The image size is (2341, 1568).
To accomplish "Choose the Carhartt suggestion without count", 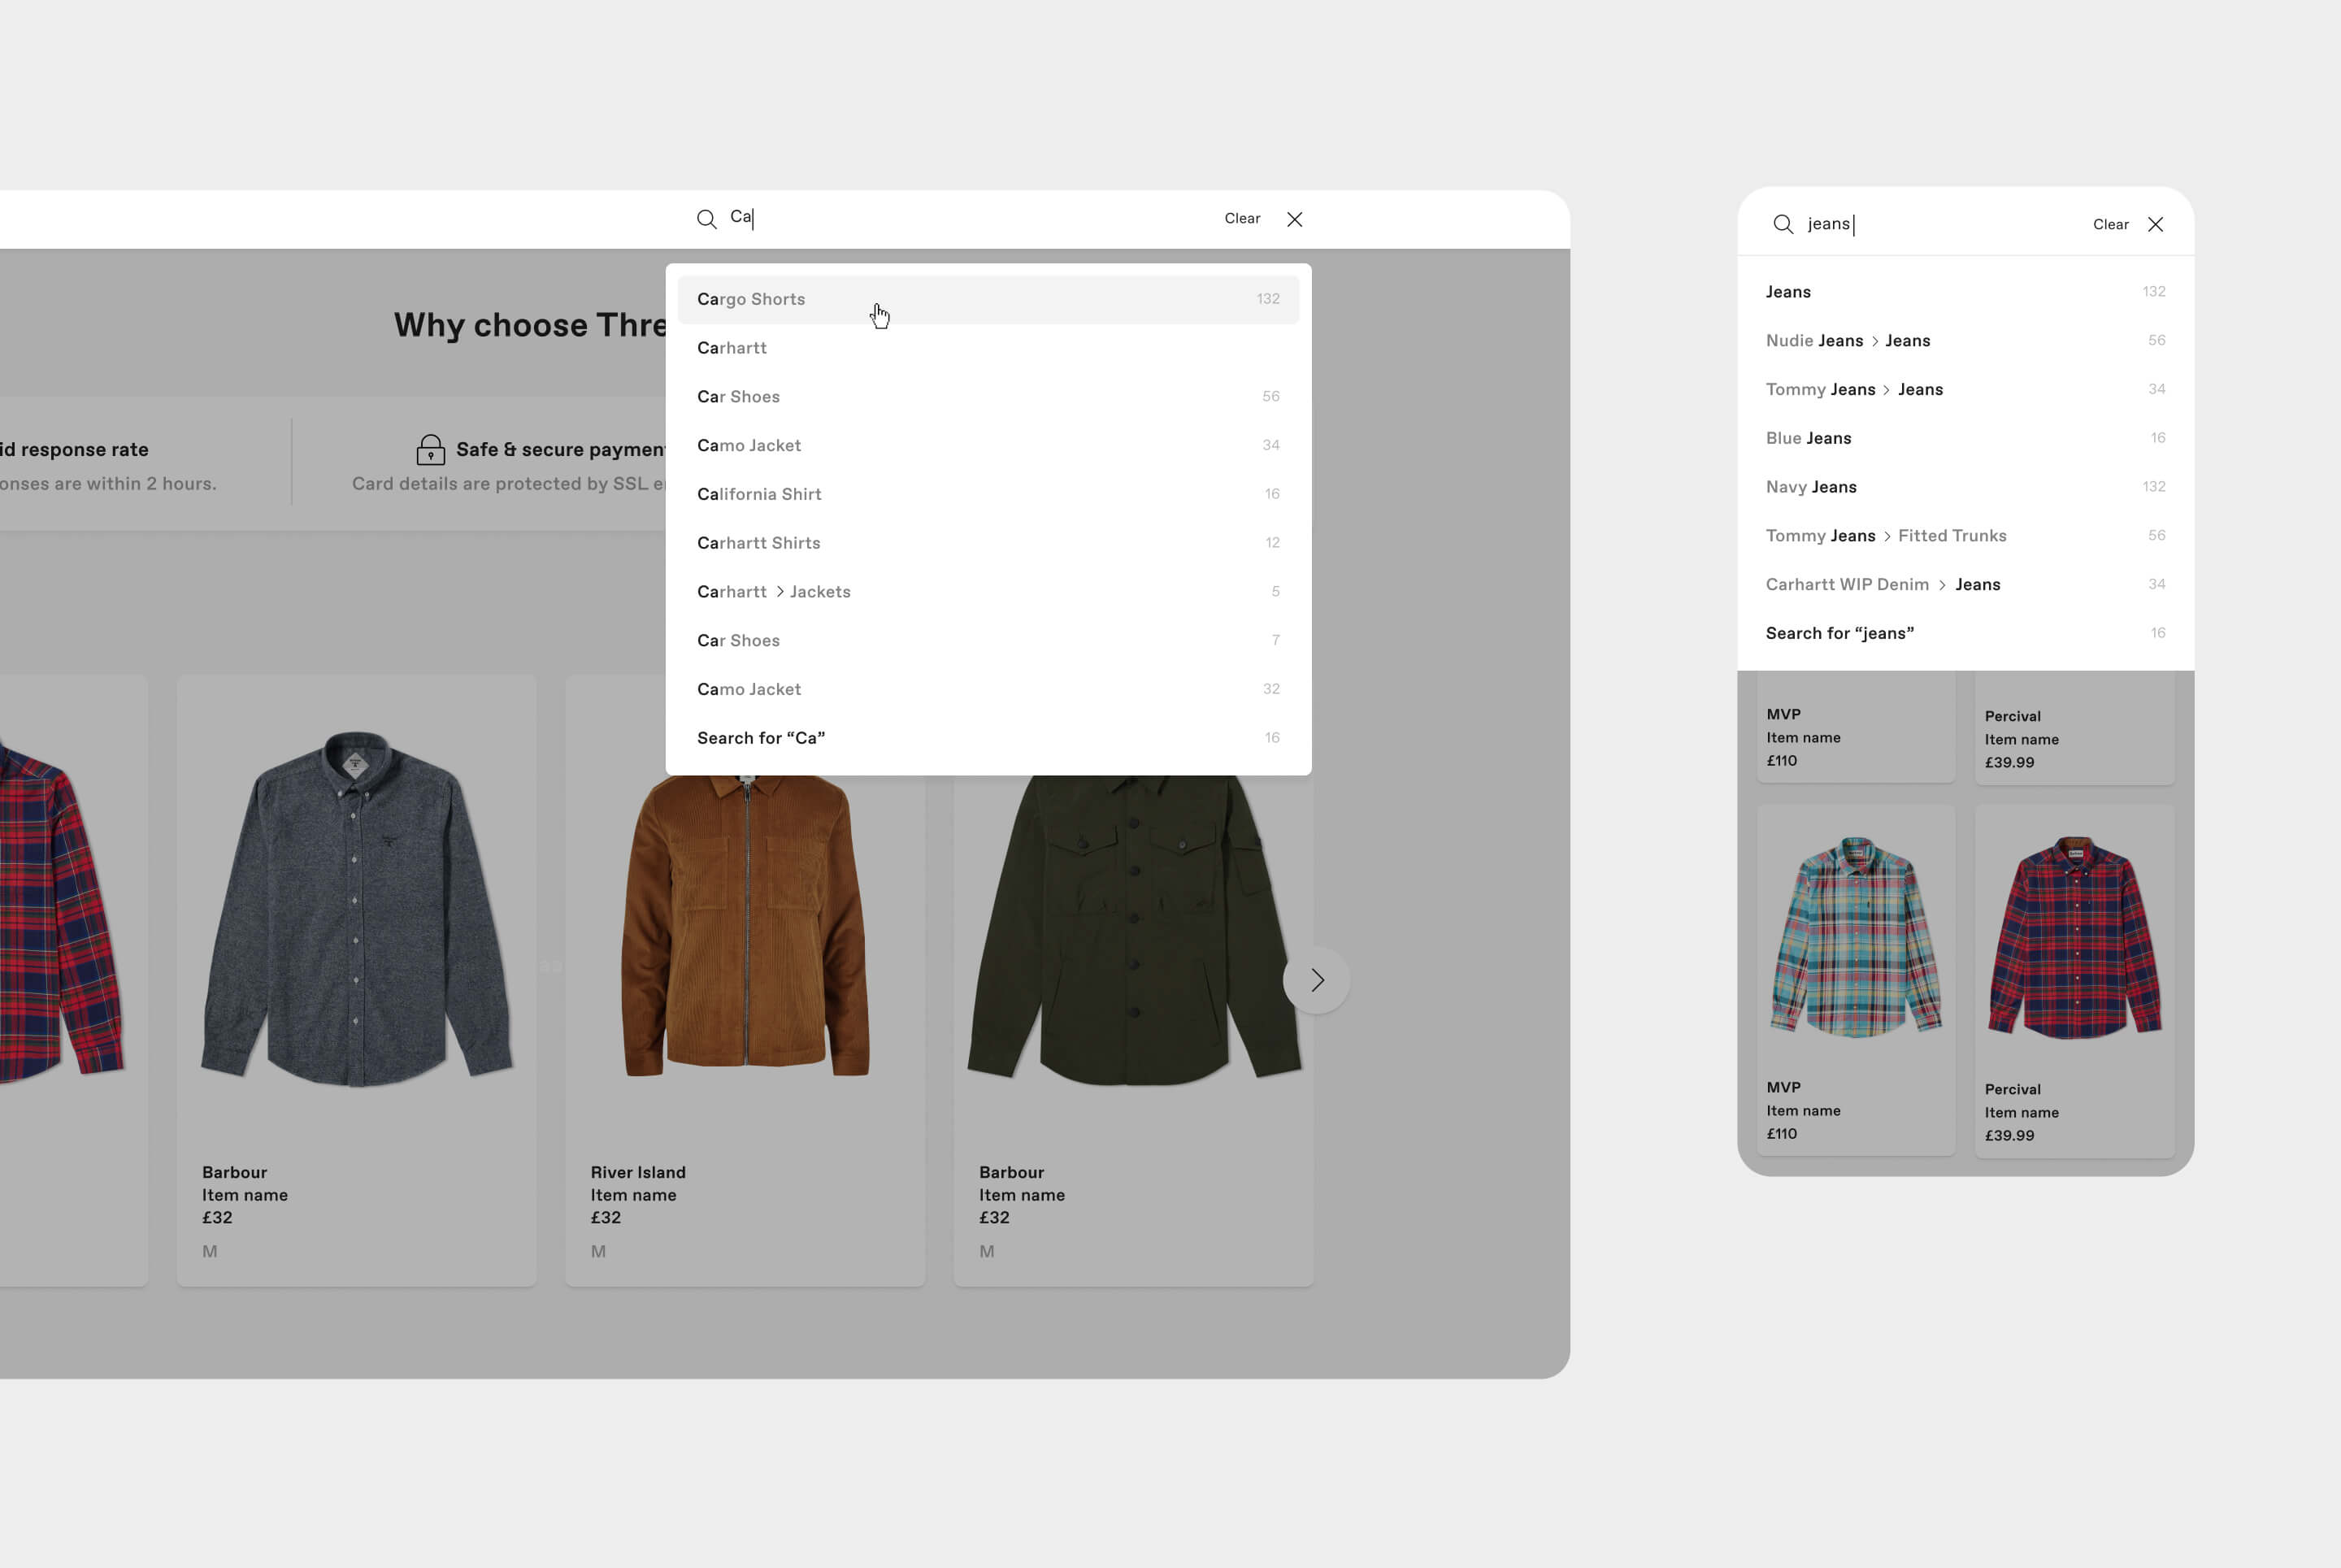I will 732,348.
